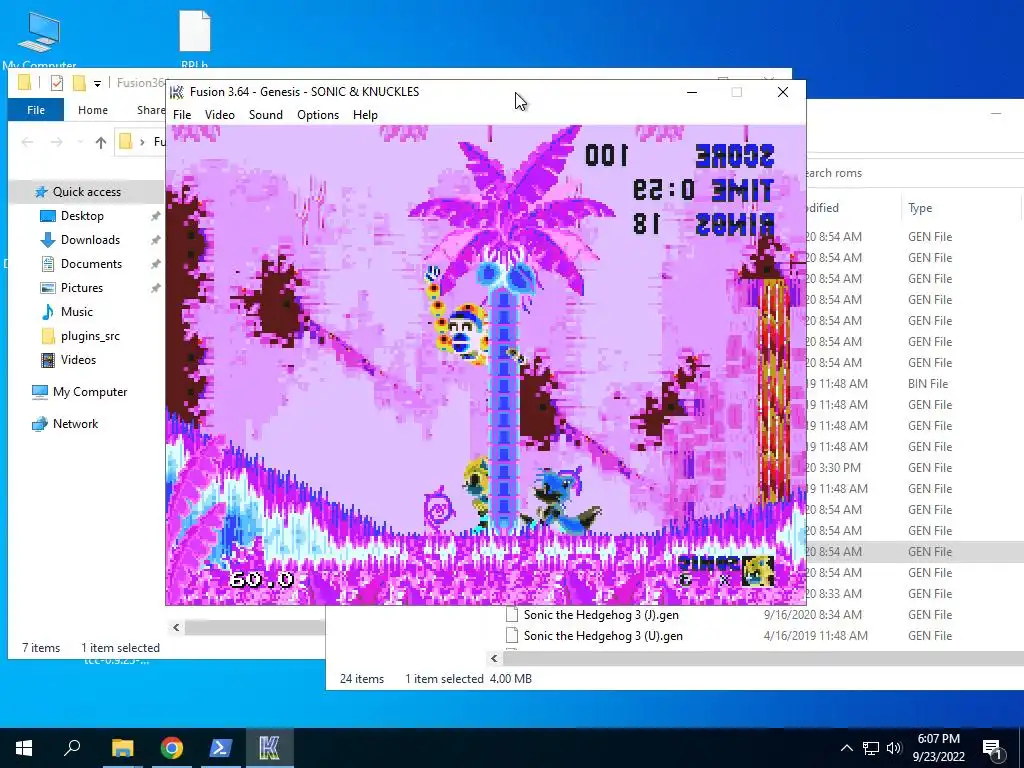Go up one folder level in Explorer

(x=101, y=142)
